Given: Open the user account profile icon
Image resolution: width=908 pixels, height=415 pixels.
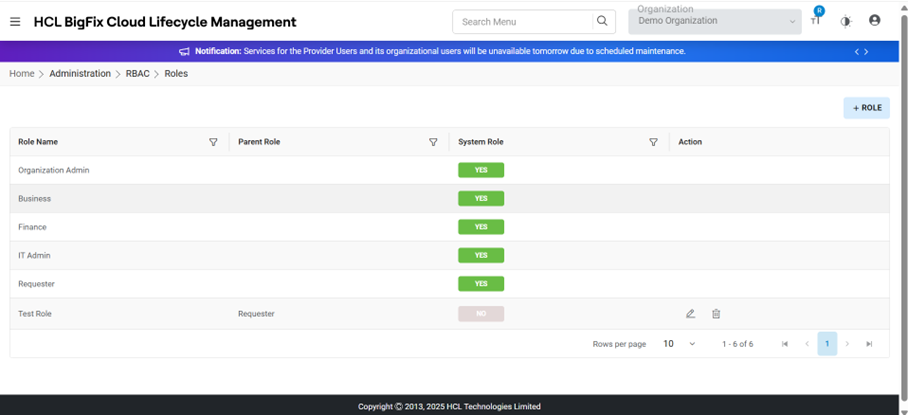Looking at the screenshot, I should point(874,20).
